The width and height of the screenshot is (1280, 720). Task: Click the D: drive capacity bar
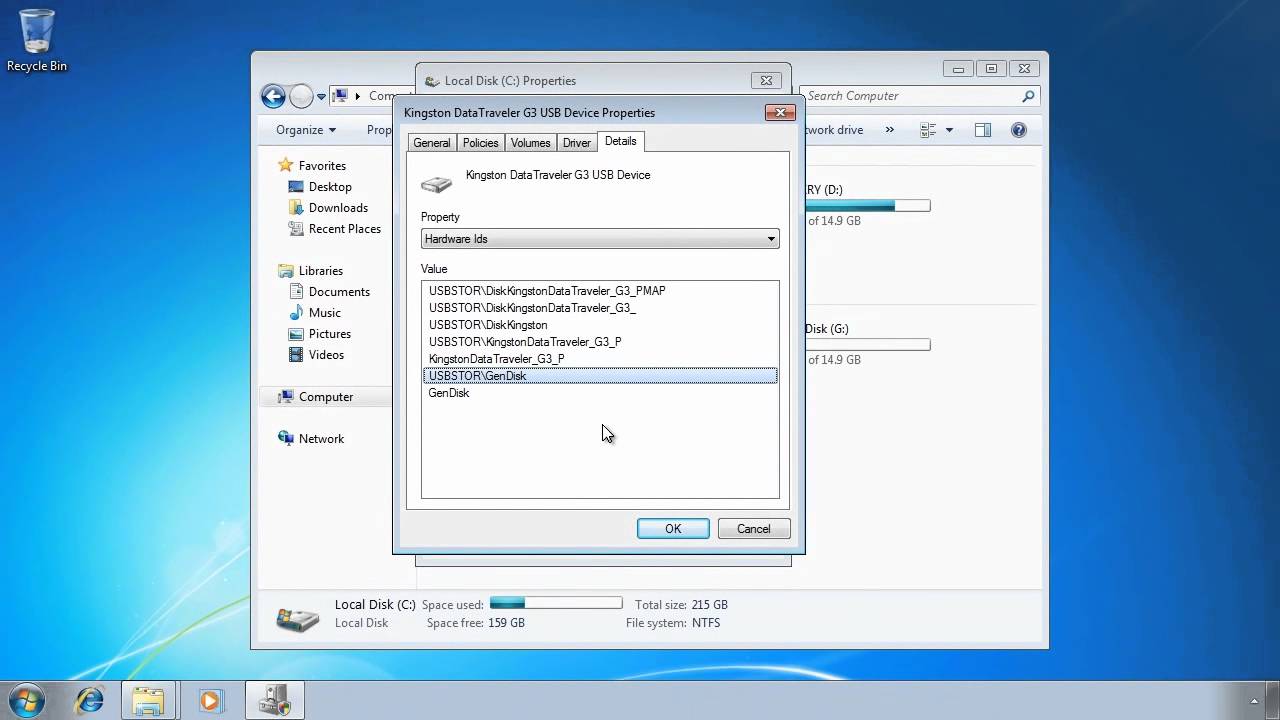(x=869, y=206)
